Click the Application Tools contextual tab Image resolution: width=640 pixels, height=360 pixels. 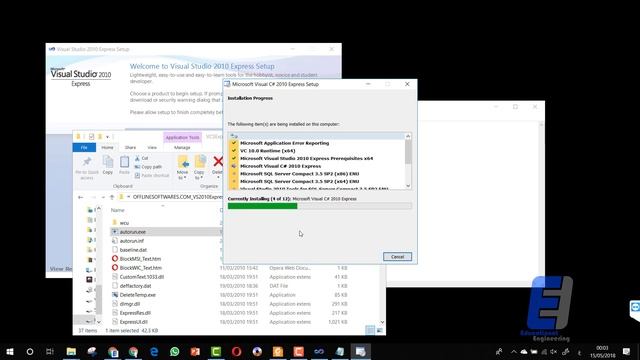tap(182, 138)
